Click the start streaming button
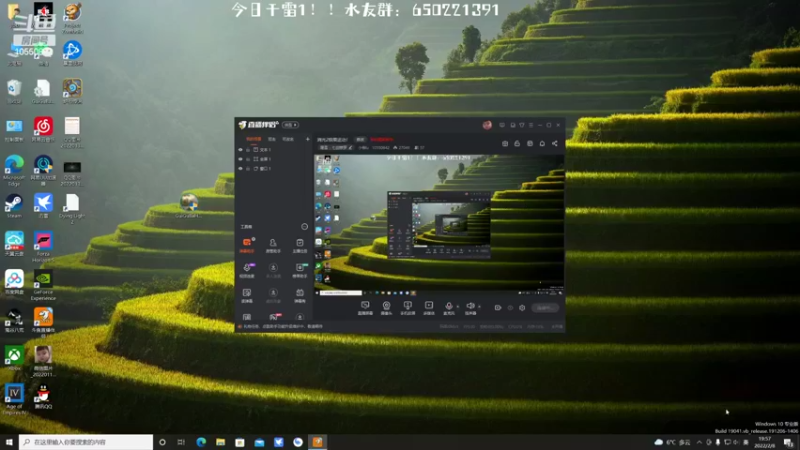 click(545, 308)
